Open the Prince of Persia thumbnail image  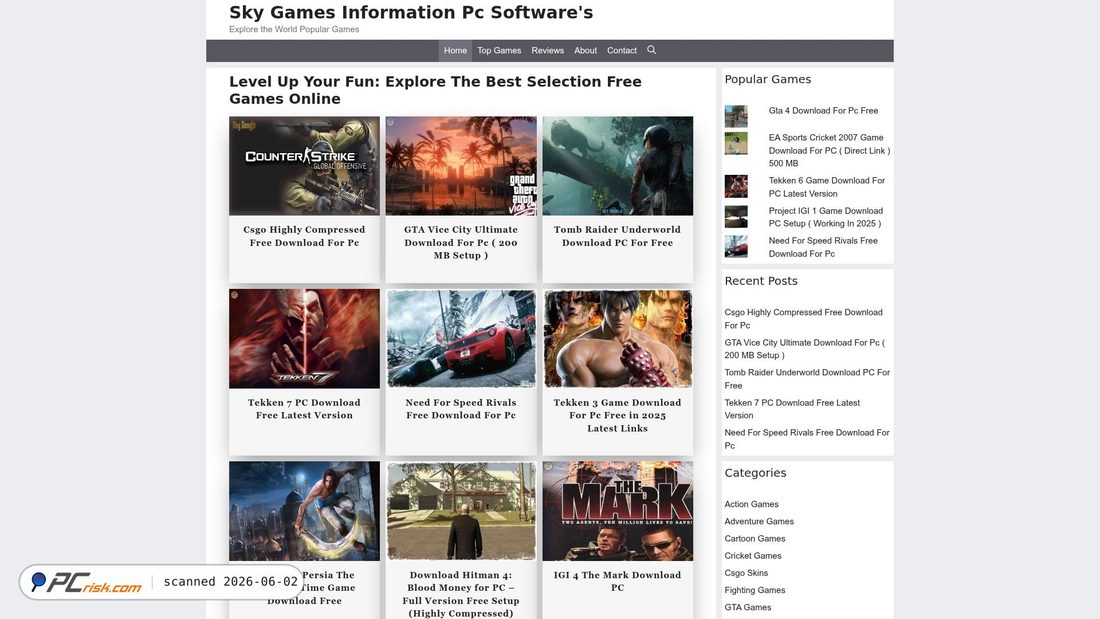click(304, 511)
